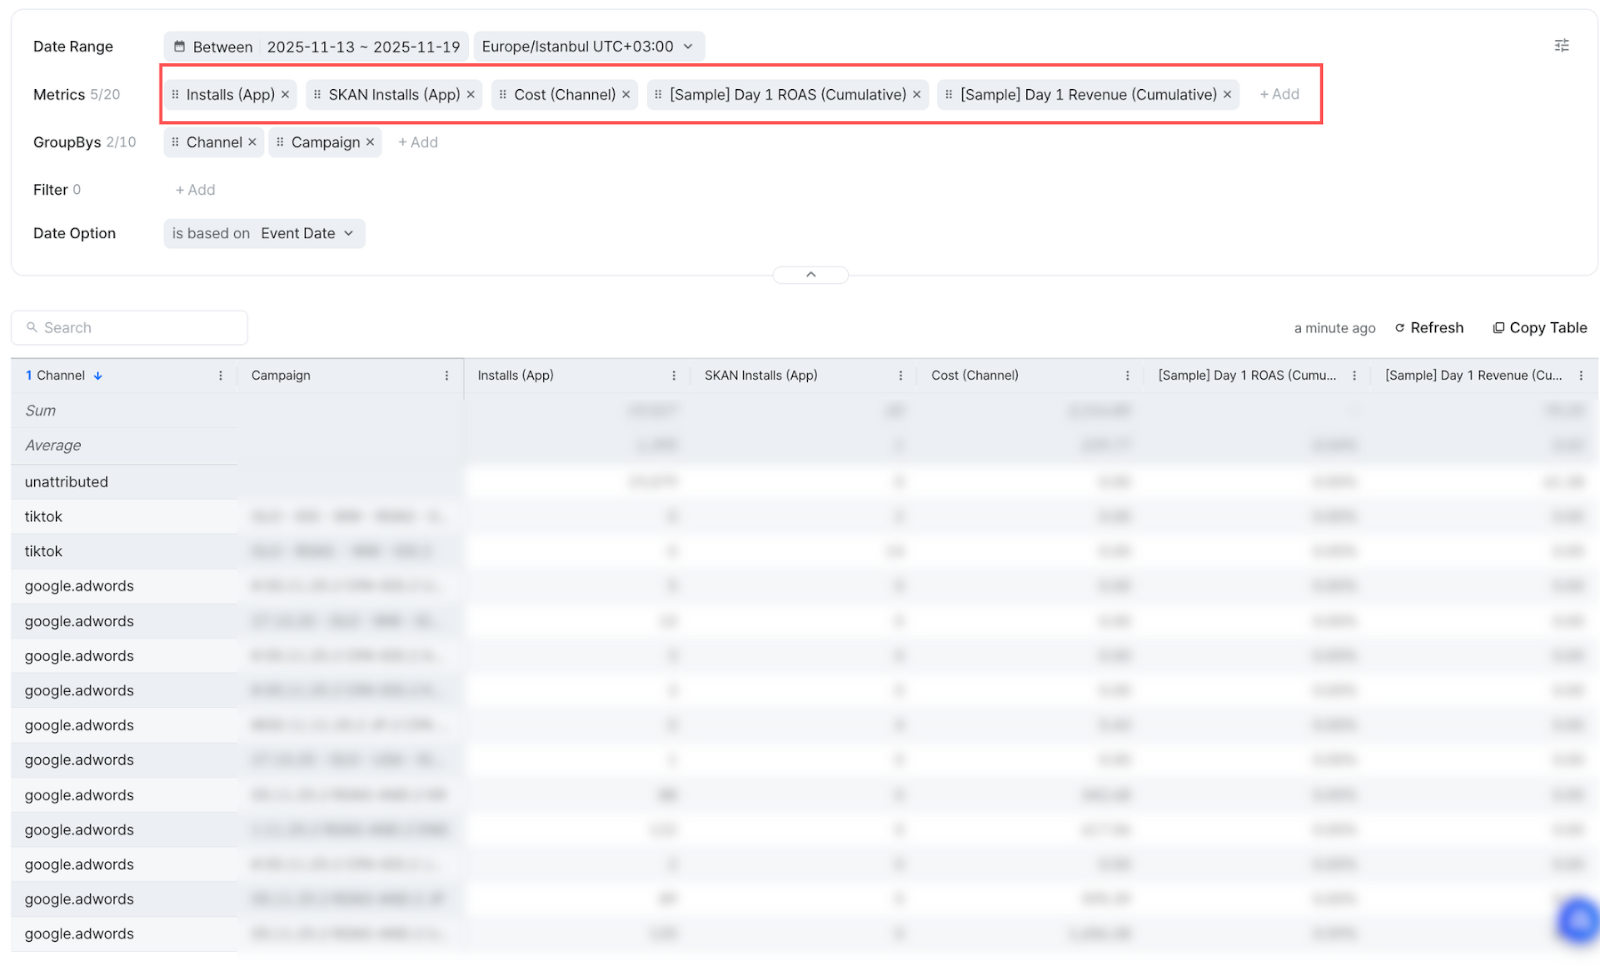Viewport: 1600px width, 966px height.
Task: Click drag handle of Day 1 ROAS chip
Action: 658,95
